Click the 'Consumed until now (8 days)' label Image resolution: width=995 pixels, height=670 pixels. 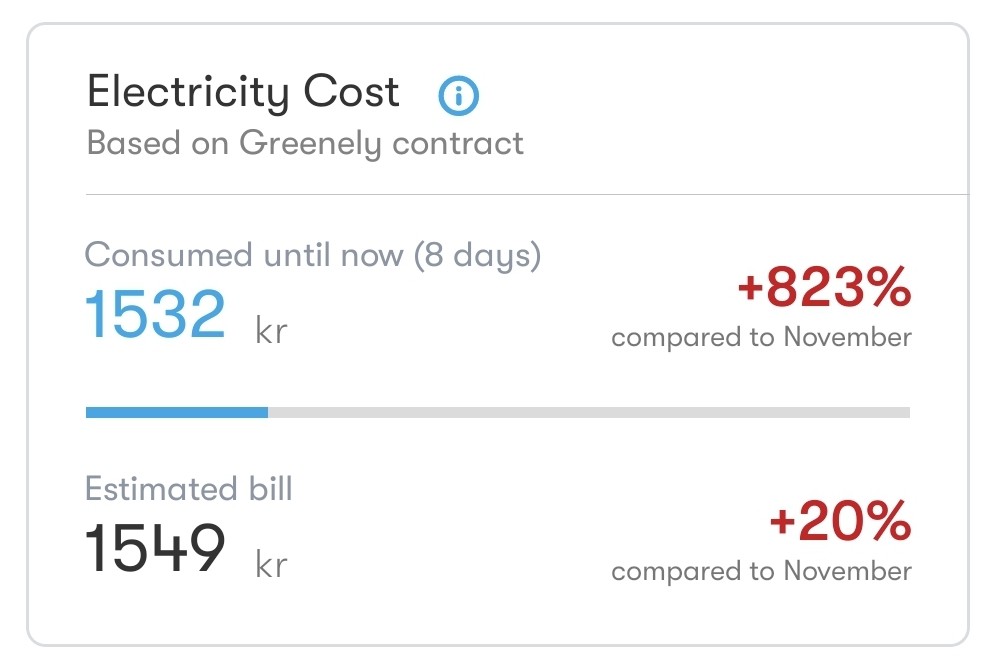(312, 255)
